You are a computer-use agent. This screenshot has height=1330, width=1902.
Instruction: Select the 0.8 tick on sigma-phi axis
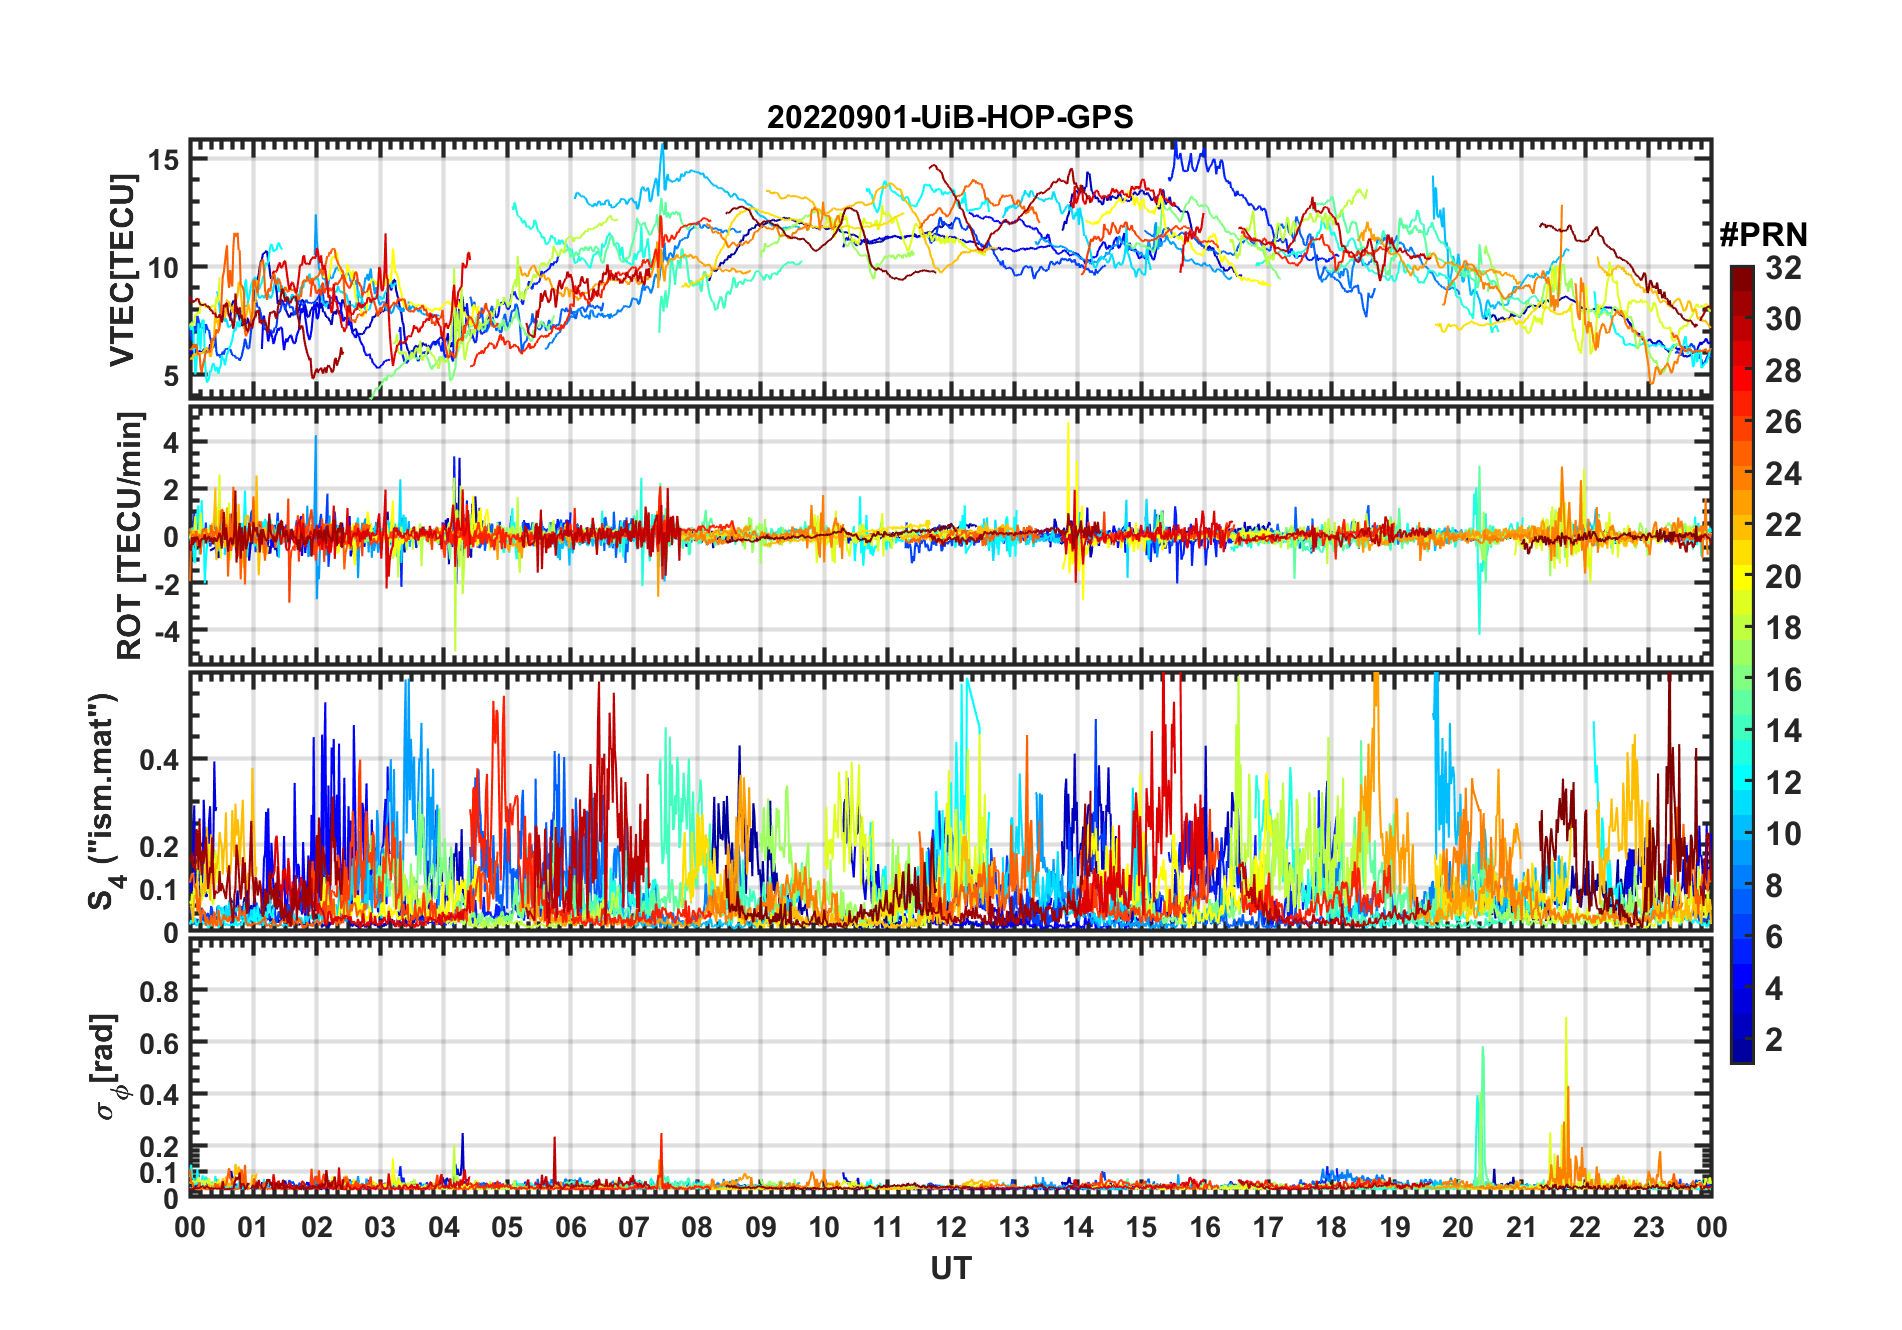160,991
